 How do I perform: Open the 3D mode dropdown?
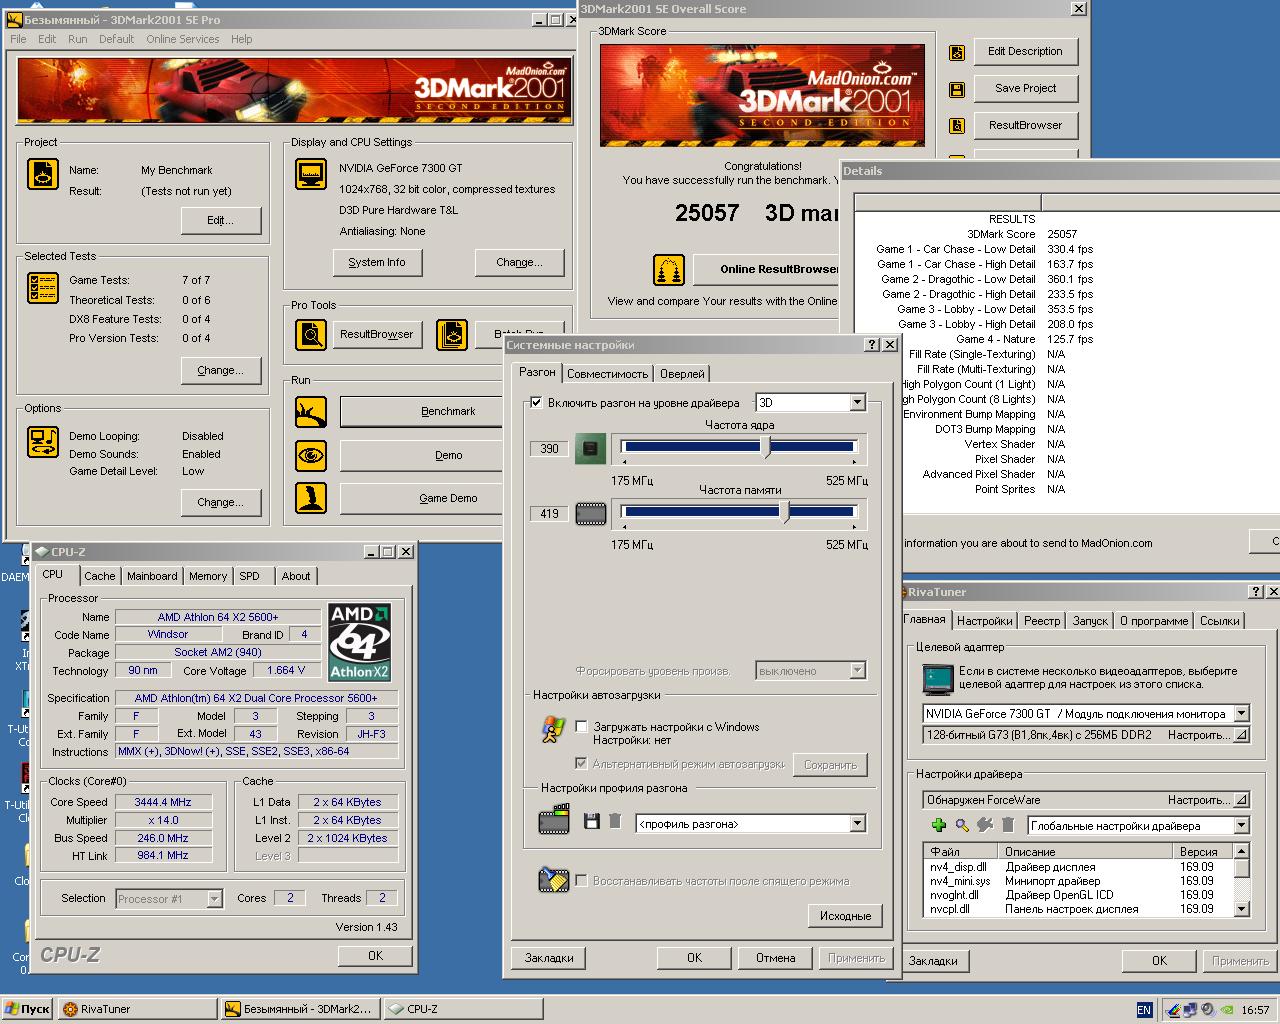point(857,403)
